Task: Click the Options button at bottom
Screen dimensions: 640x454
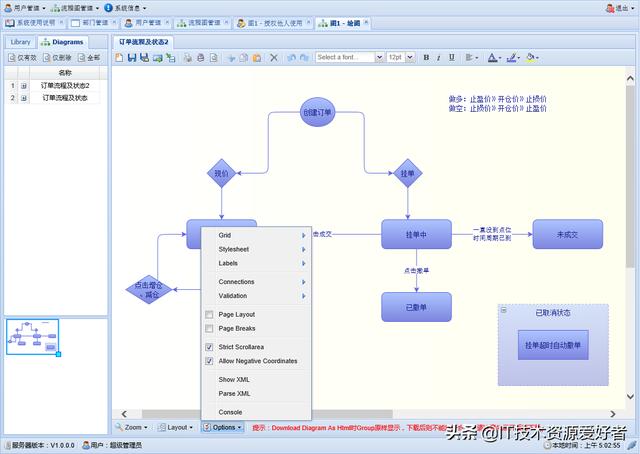Action: click(223, 427)
